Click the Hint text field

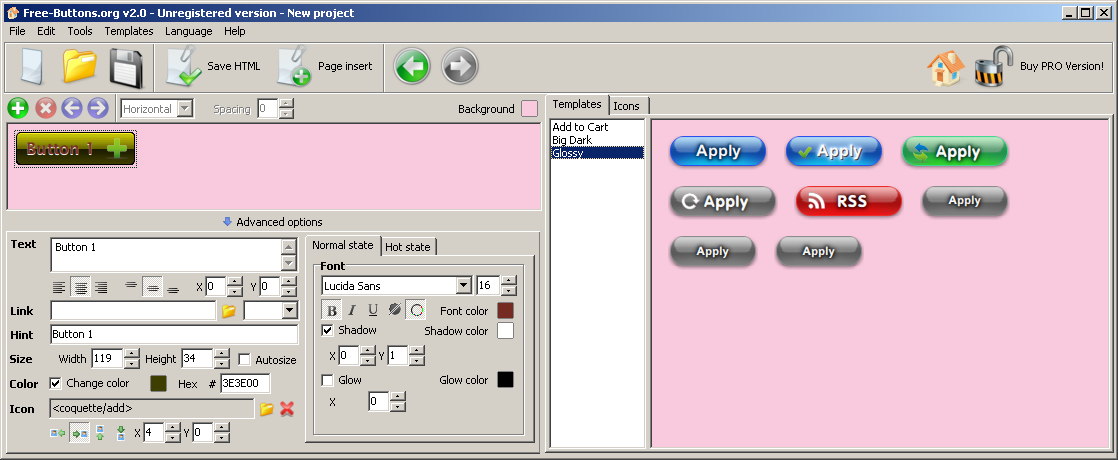(x=175, y=334)
